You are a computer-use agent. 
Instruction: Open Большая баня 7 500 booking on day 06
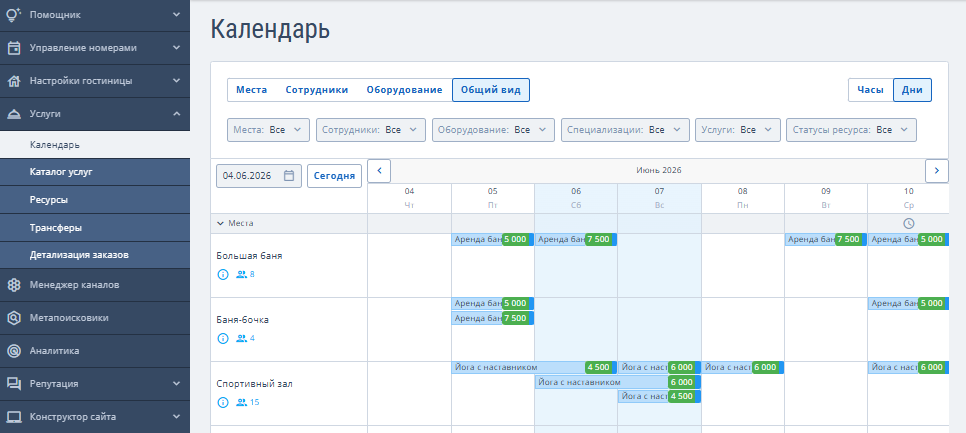point(576,240)
